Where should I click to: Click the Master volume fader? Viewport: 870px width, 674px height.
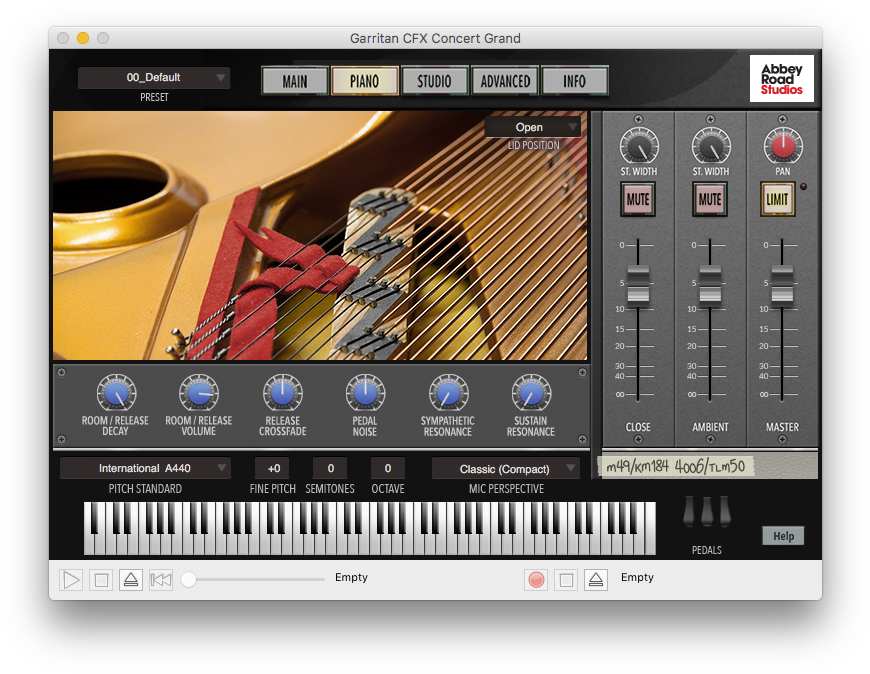[782, 286]
